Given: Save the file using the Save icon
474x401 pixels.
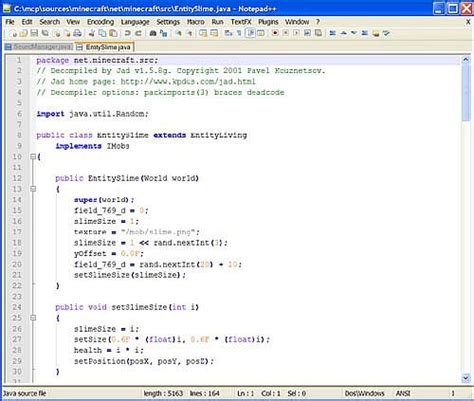Looking at the screenshot, I should pyautogui.click(x=34, y=33).
